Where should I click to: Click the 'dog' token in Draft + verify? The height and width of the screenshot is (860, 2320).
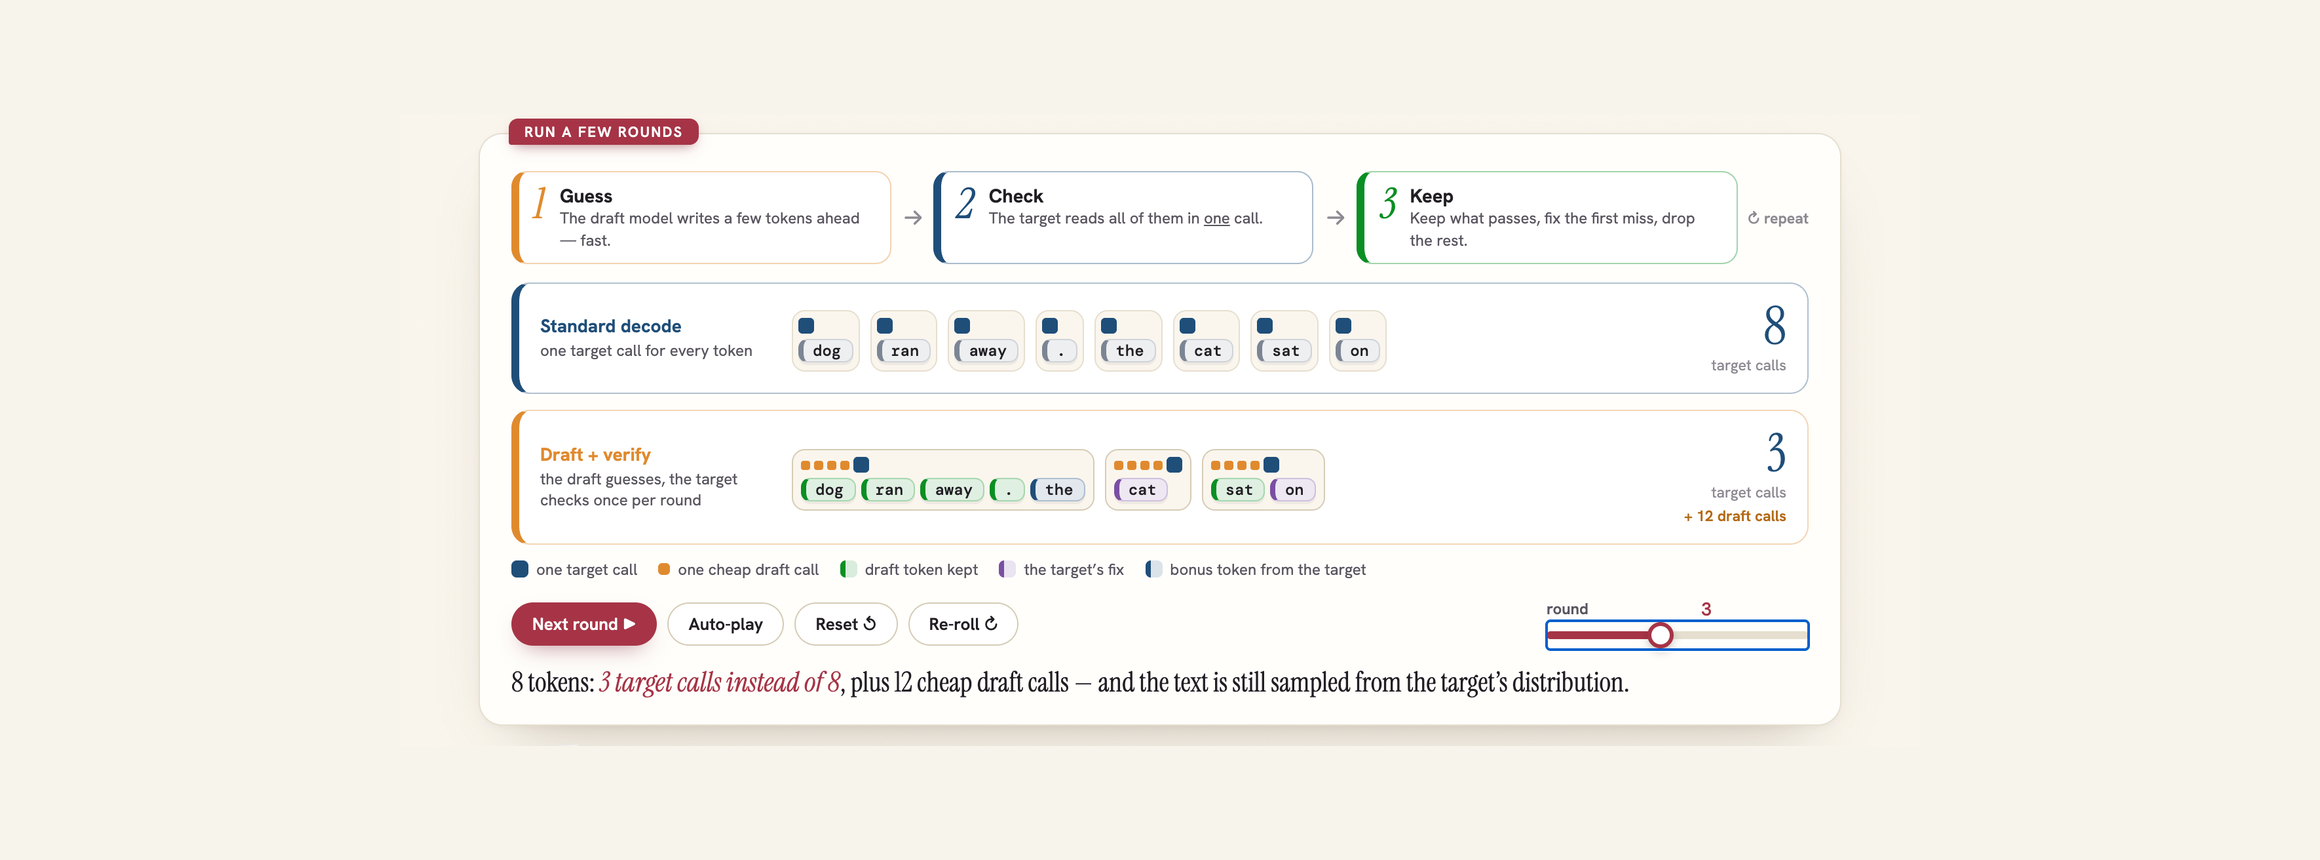(x=828, y=490)
